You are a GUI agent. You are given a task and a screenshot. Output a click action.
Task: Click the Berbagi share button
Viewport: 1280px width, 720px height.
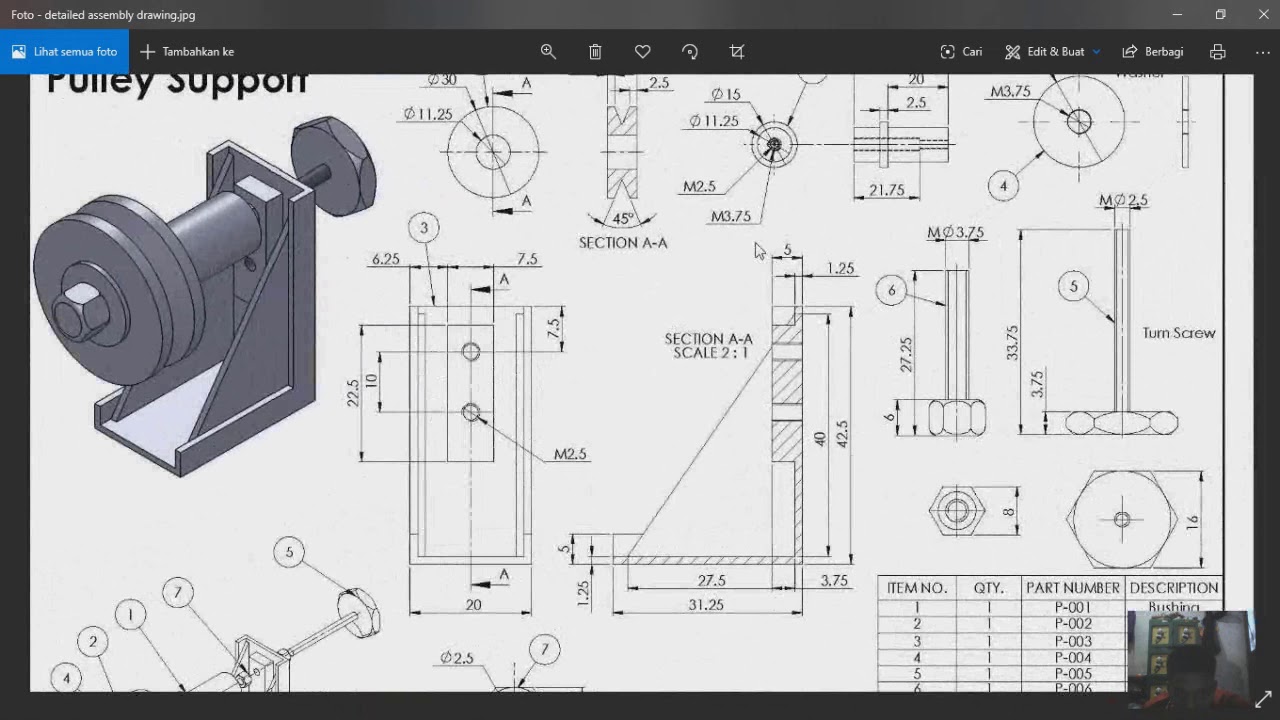1153,51
